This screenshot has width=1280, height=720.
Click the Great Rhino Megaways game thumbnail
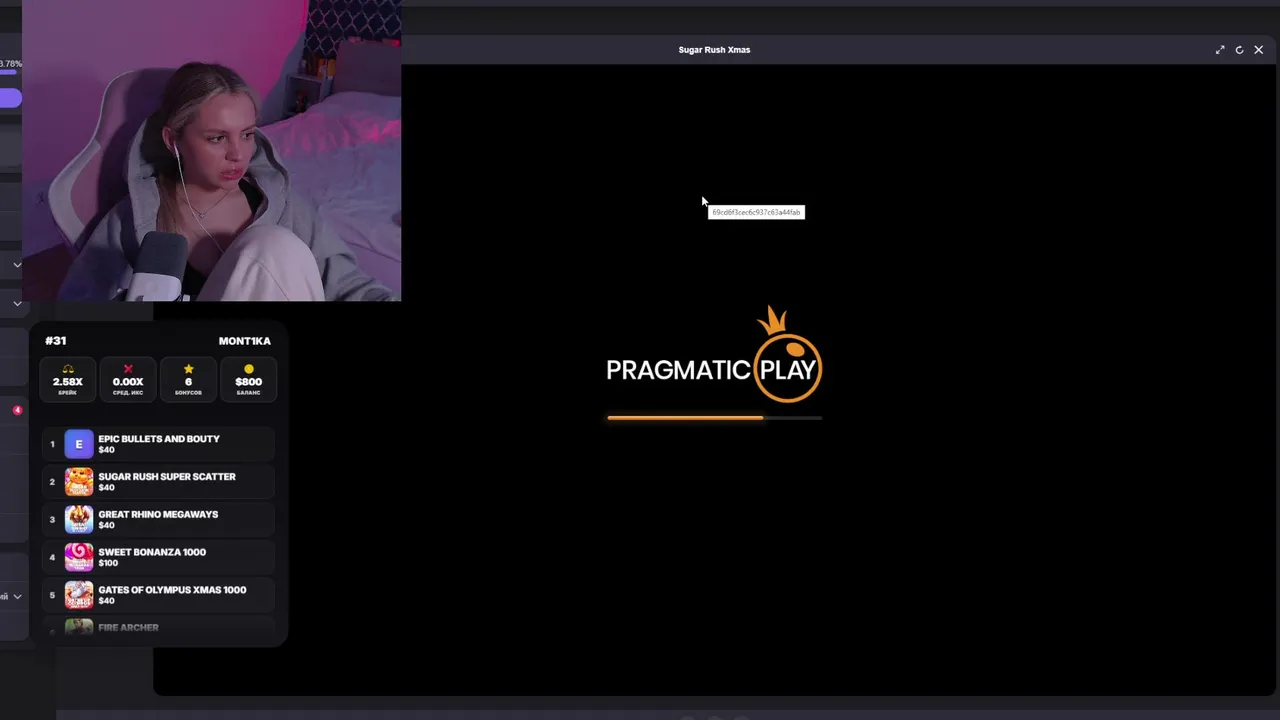pyautogui.click(x=79, y=519)
